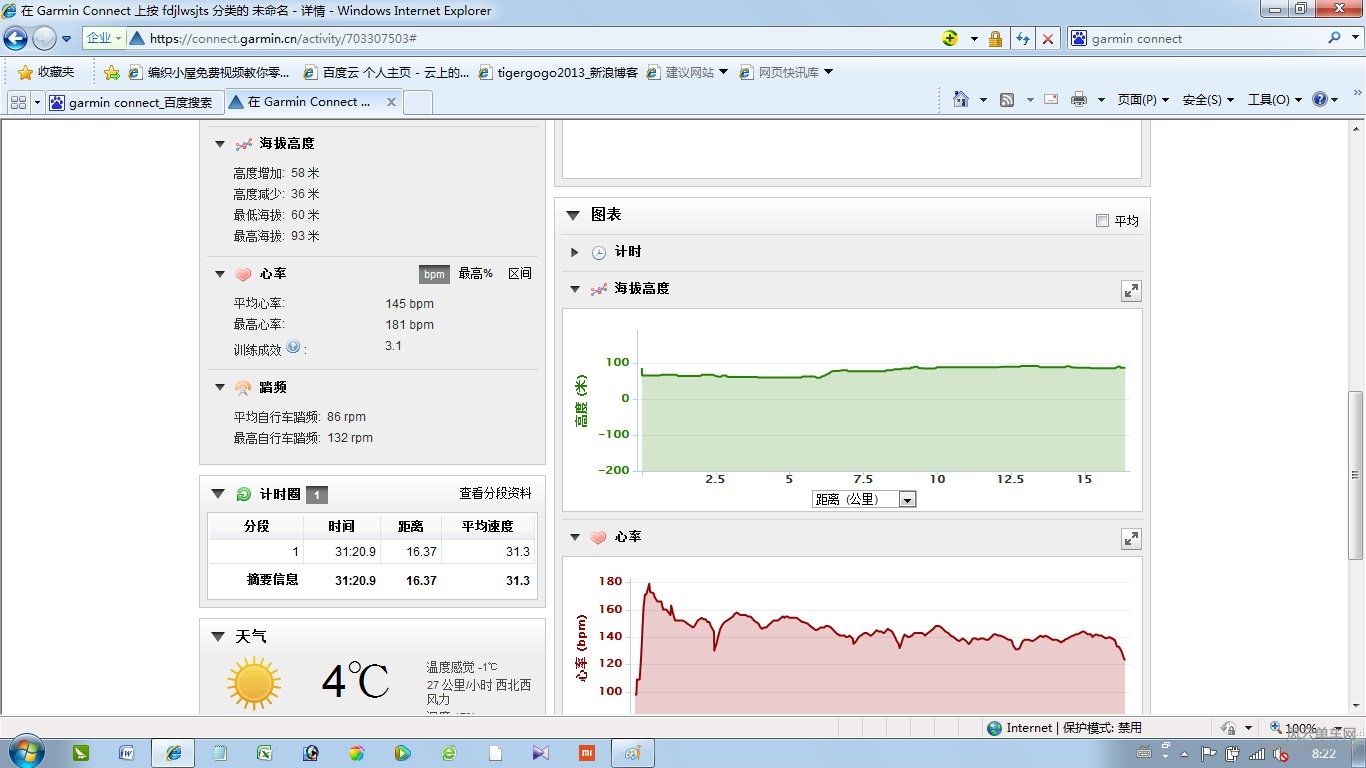Click the training effect help icon
This screenshot has height=768, width=1366.
tap(293, 347)
